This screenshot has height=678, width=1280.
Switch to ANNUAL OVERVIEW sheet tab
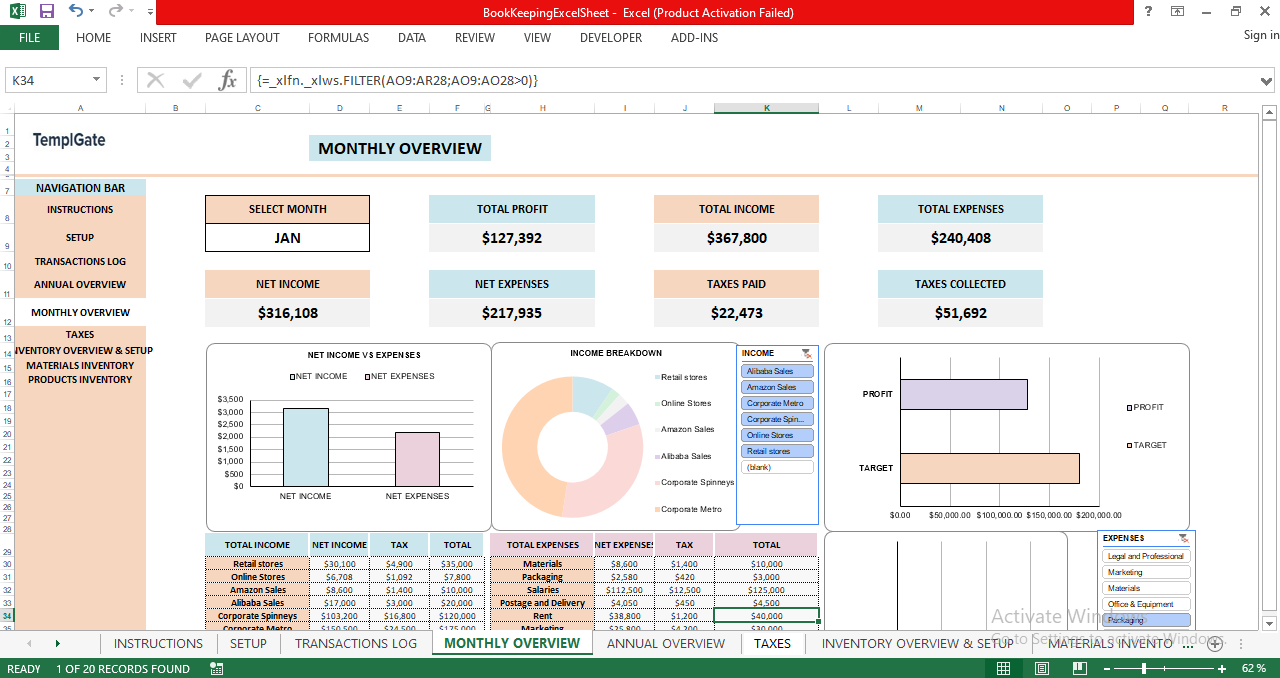pos(666,644)
